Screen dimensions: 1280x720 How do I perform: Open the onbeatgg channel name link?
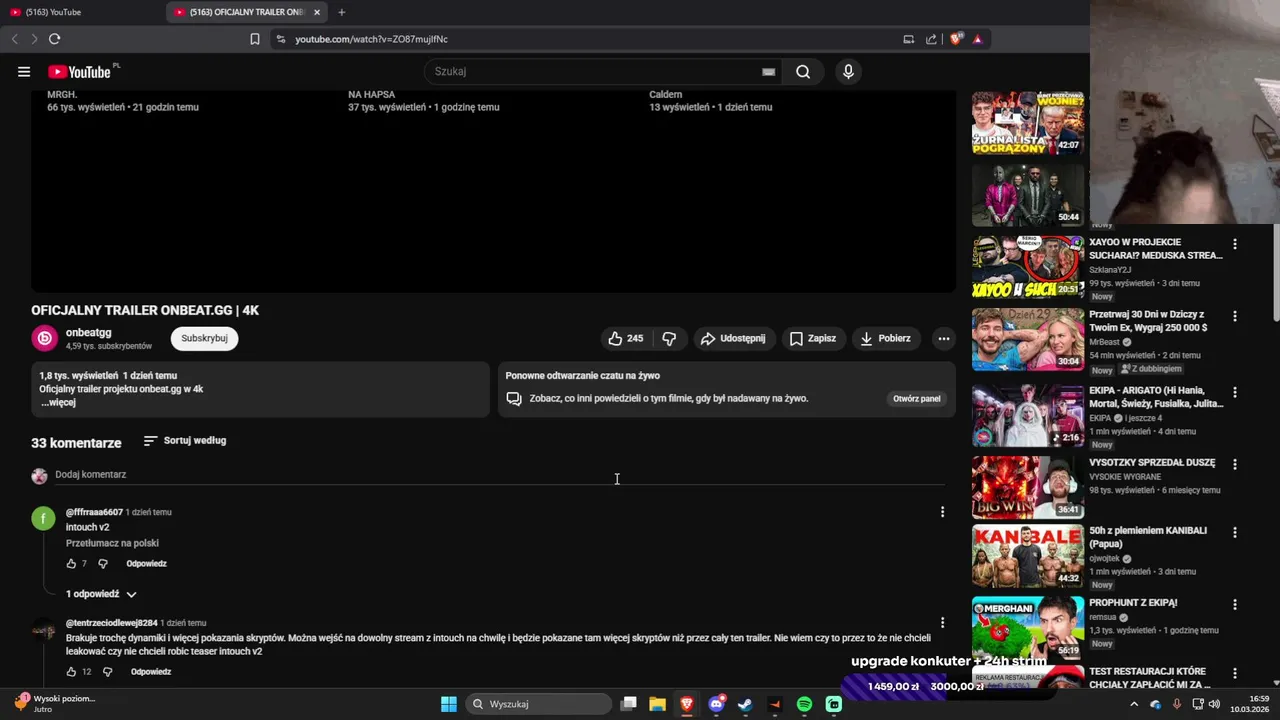click(x=88, y=332)
